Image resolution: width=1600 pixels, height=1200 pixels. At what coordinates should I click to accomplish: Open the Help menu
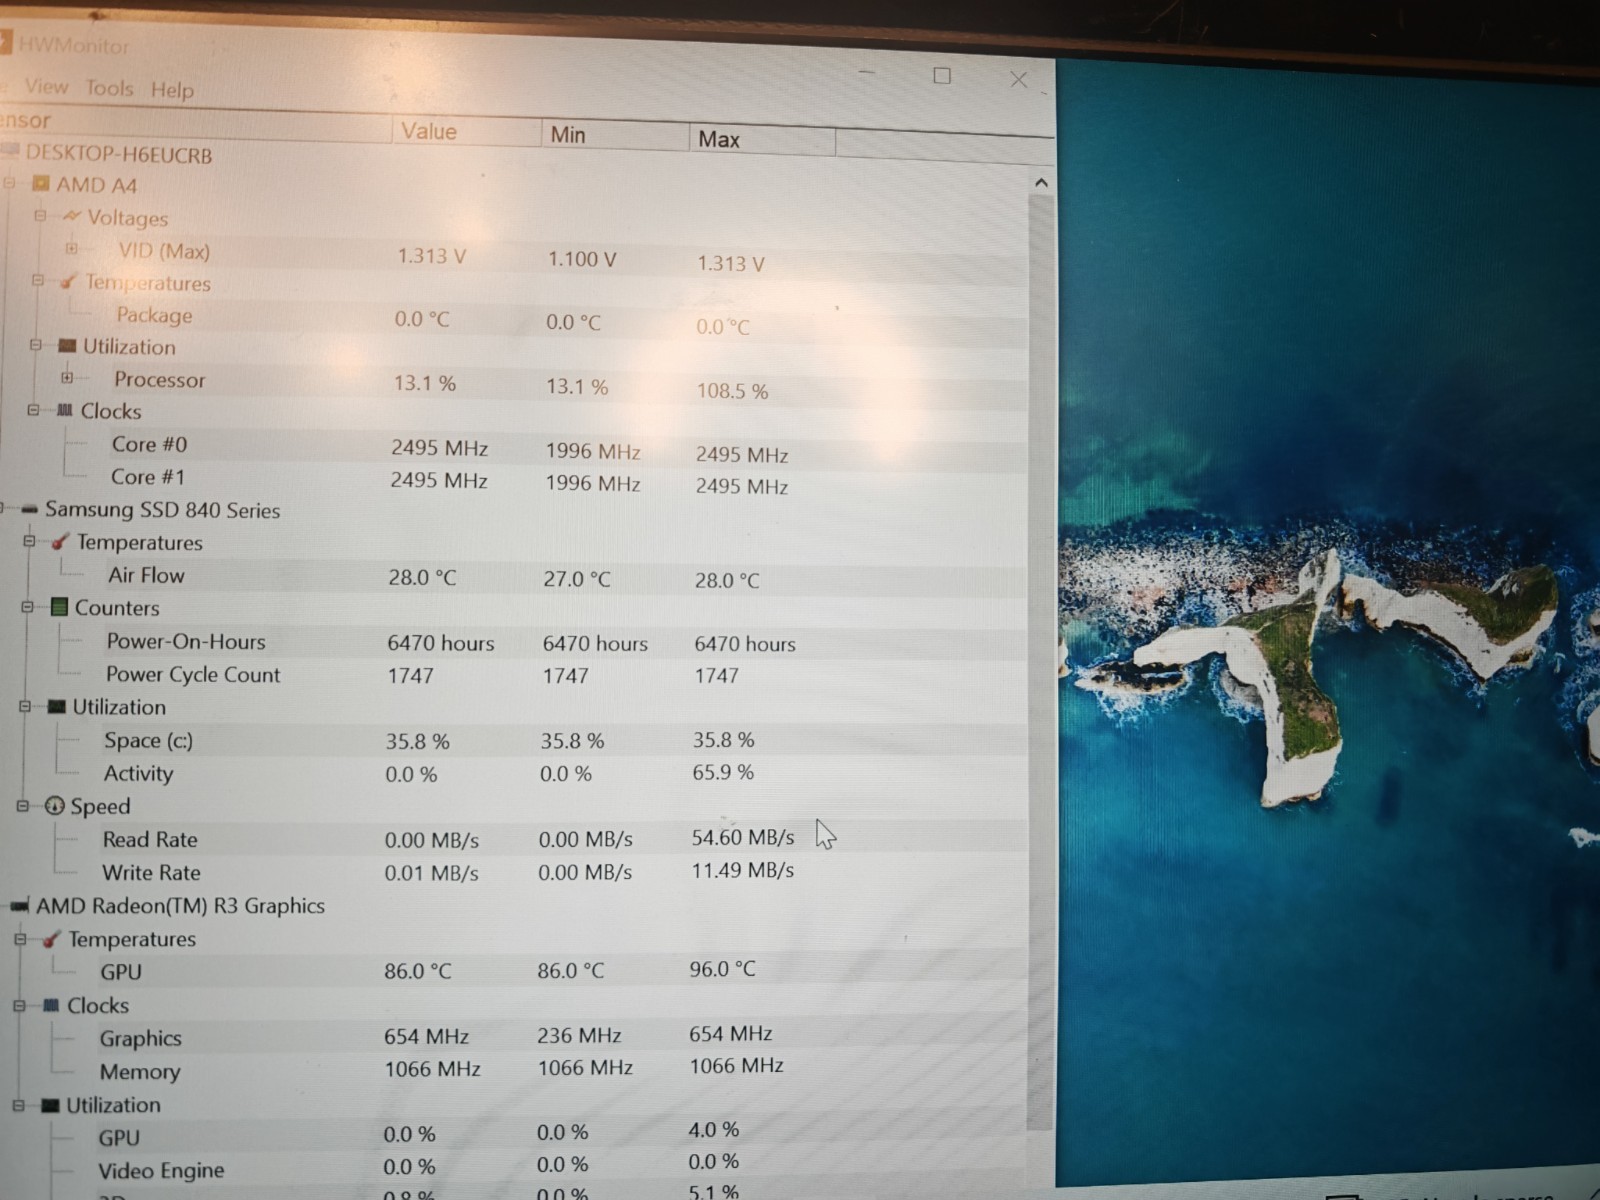pyautogui.click(x=172, y=90)
